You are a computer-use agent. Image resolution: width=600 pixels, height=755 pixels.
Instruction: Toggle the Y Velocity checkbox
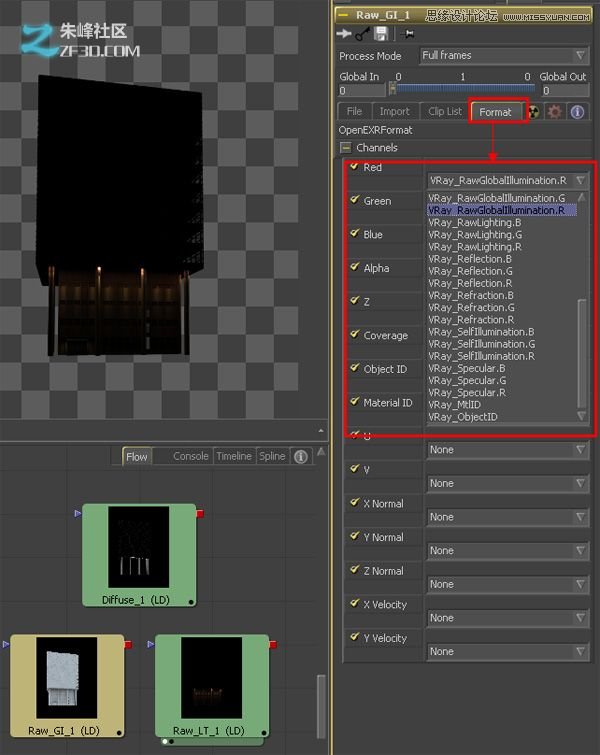[x=355, y=637]
